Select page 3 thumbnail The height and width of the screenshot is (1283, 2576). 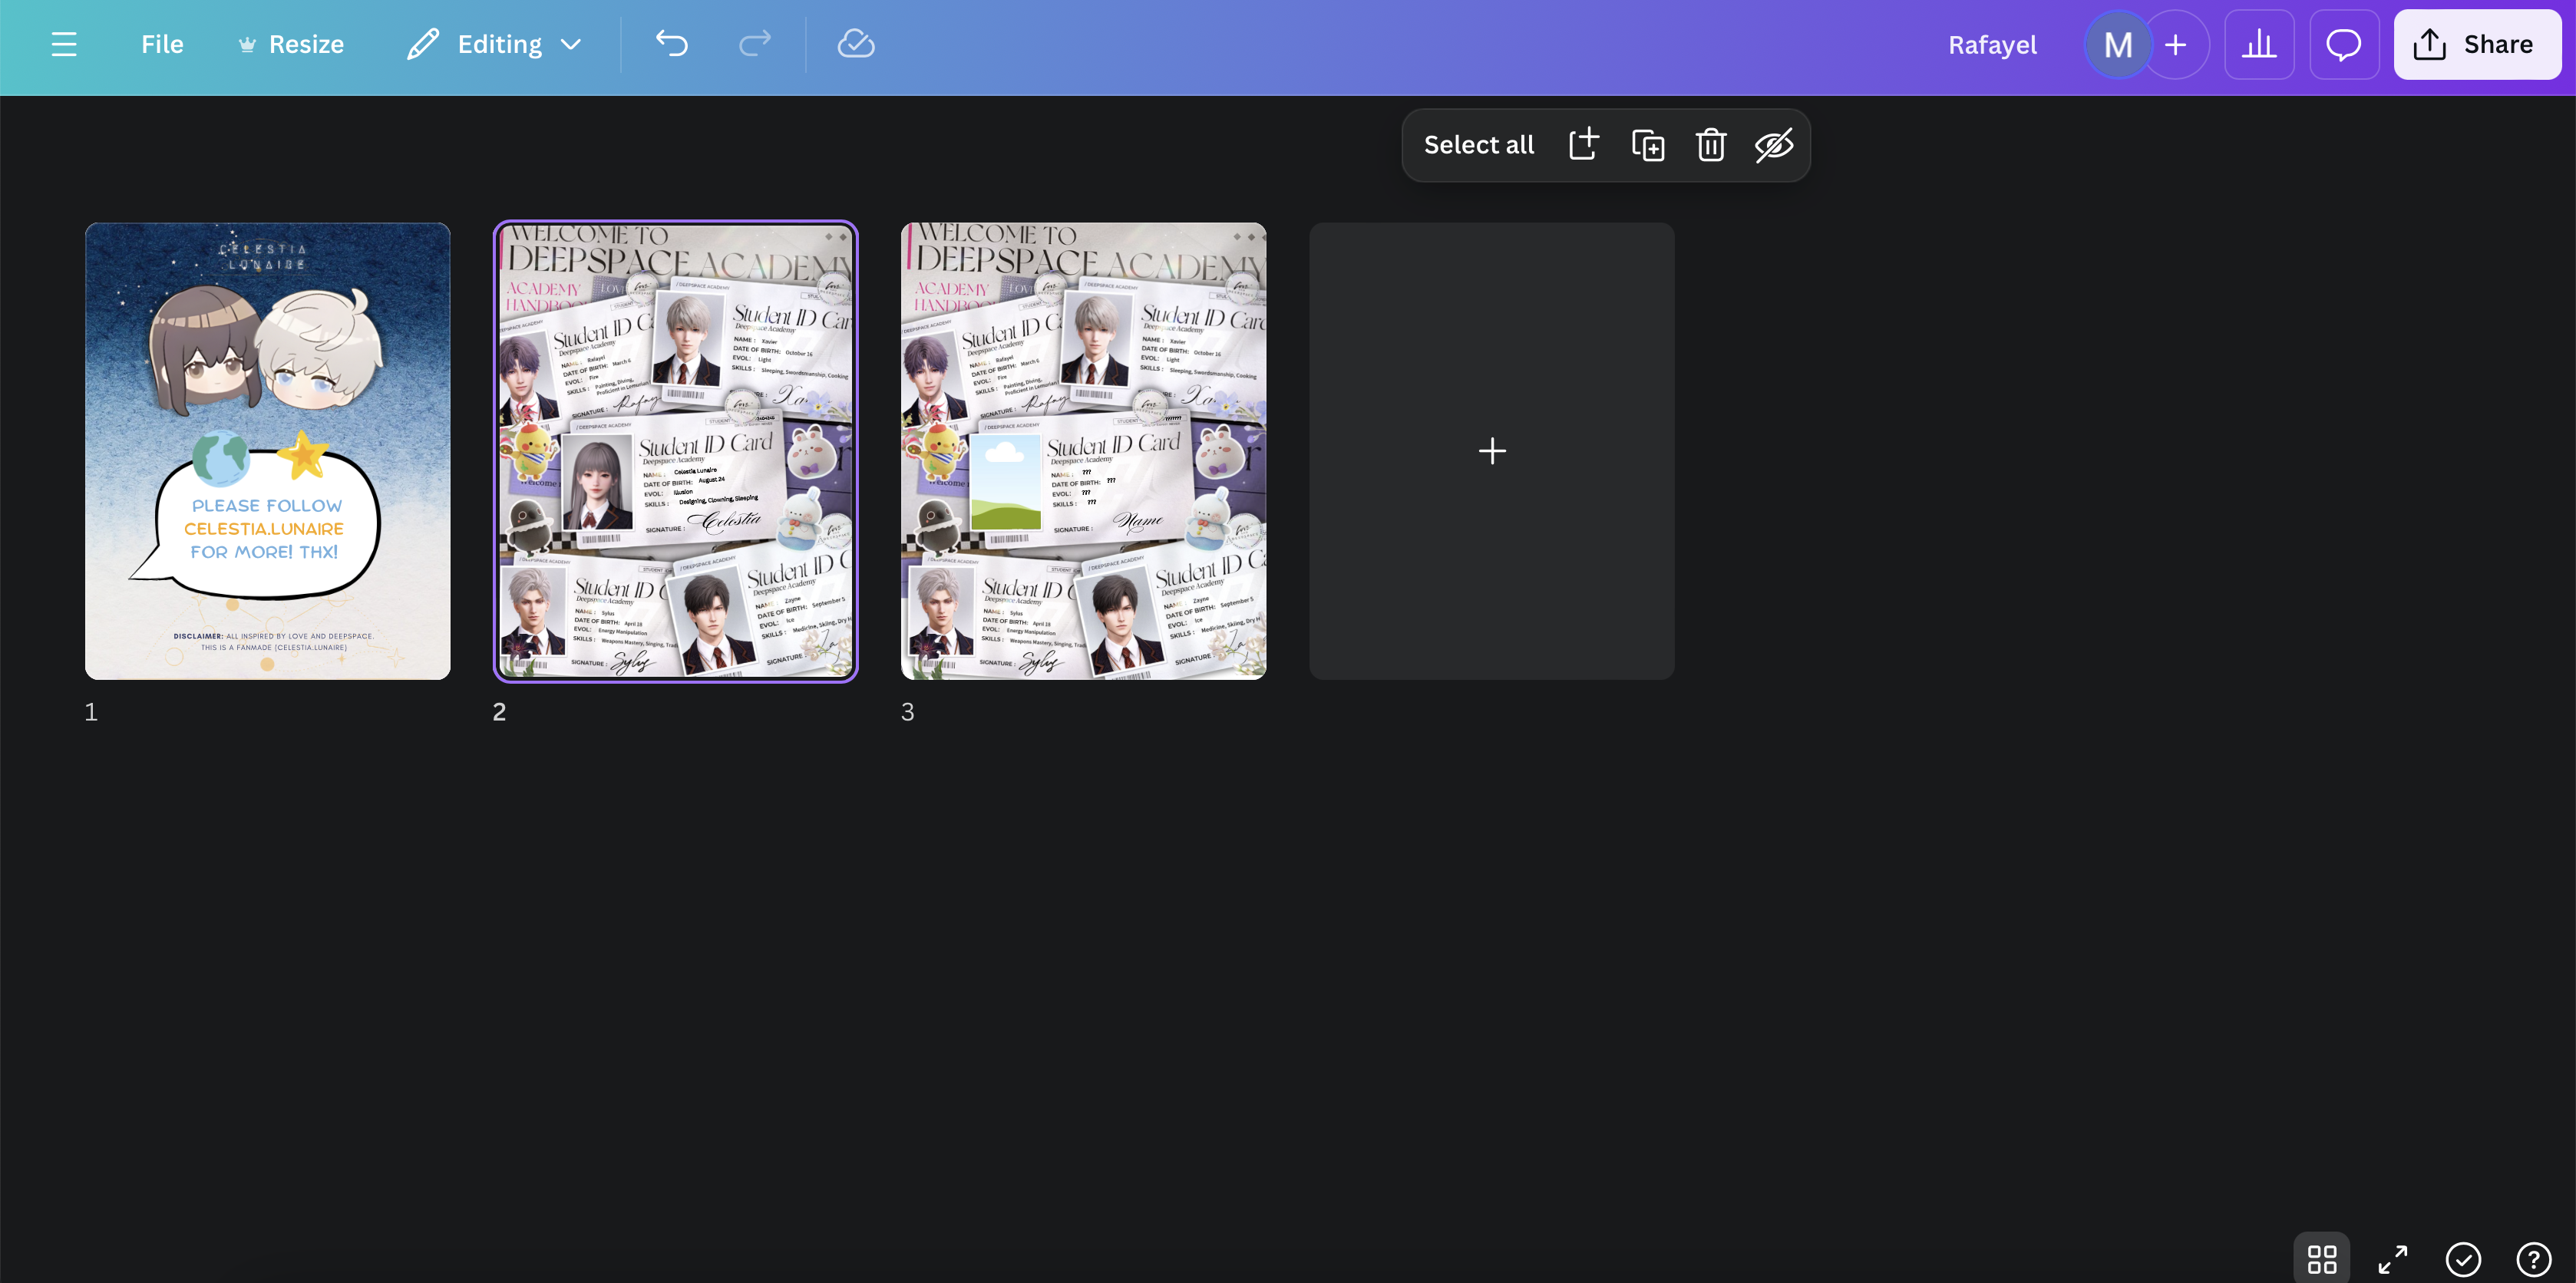1083,450
